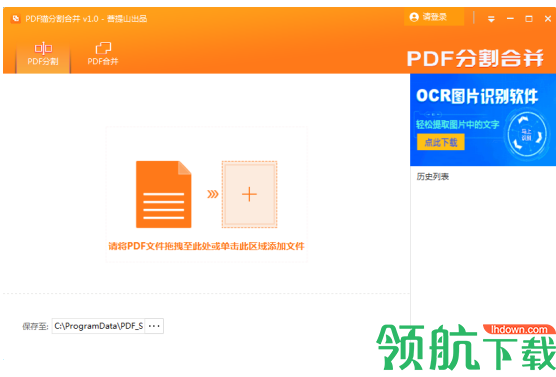This screenshot has width=556, height=377.
Task: Click the 请将PDF文件拖拽至此处 hint text
Action: click(206, 246)
